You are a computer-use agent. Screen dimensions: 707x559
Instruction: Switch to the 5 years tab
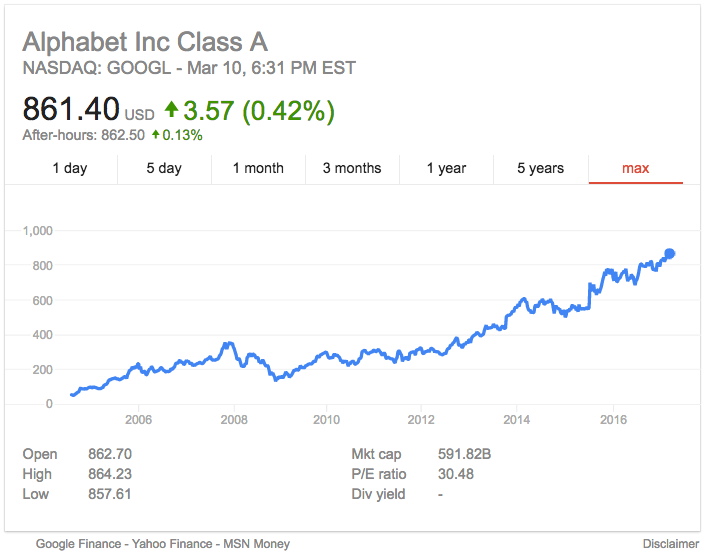pos(540,168)
